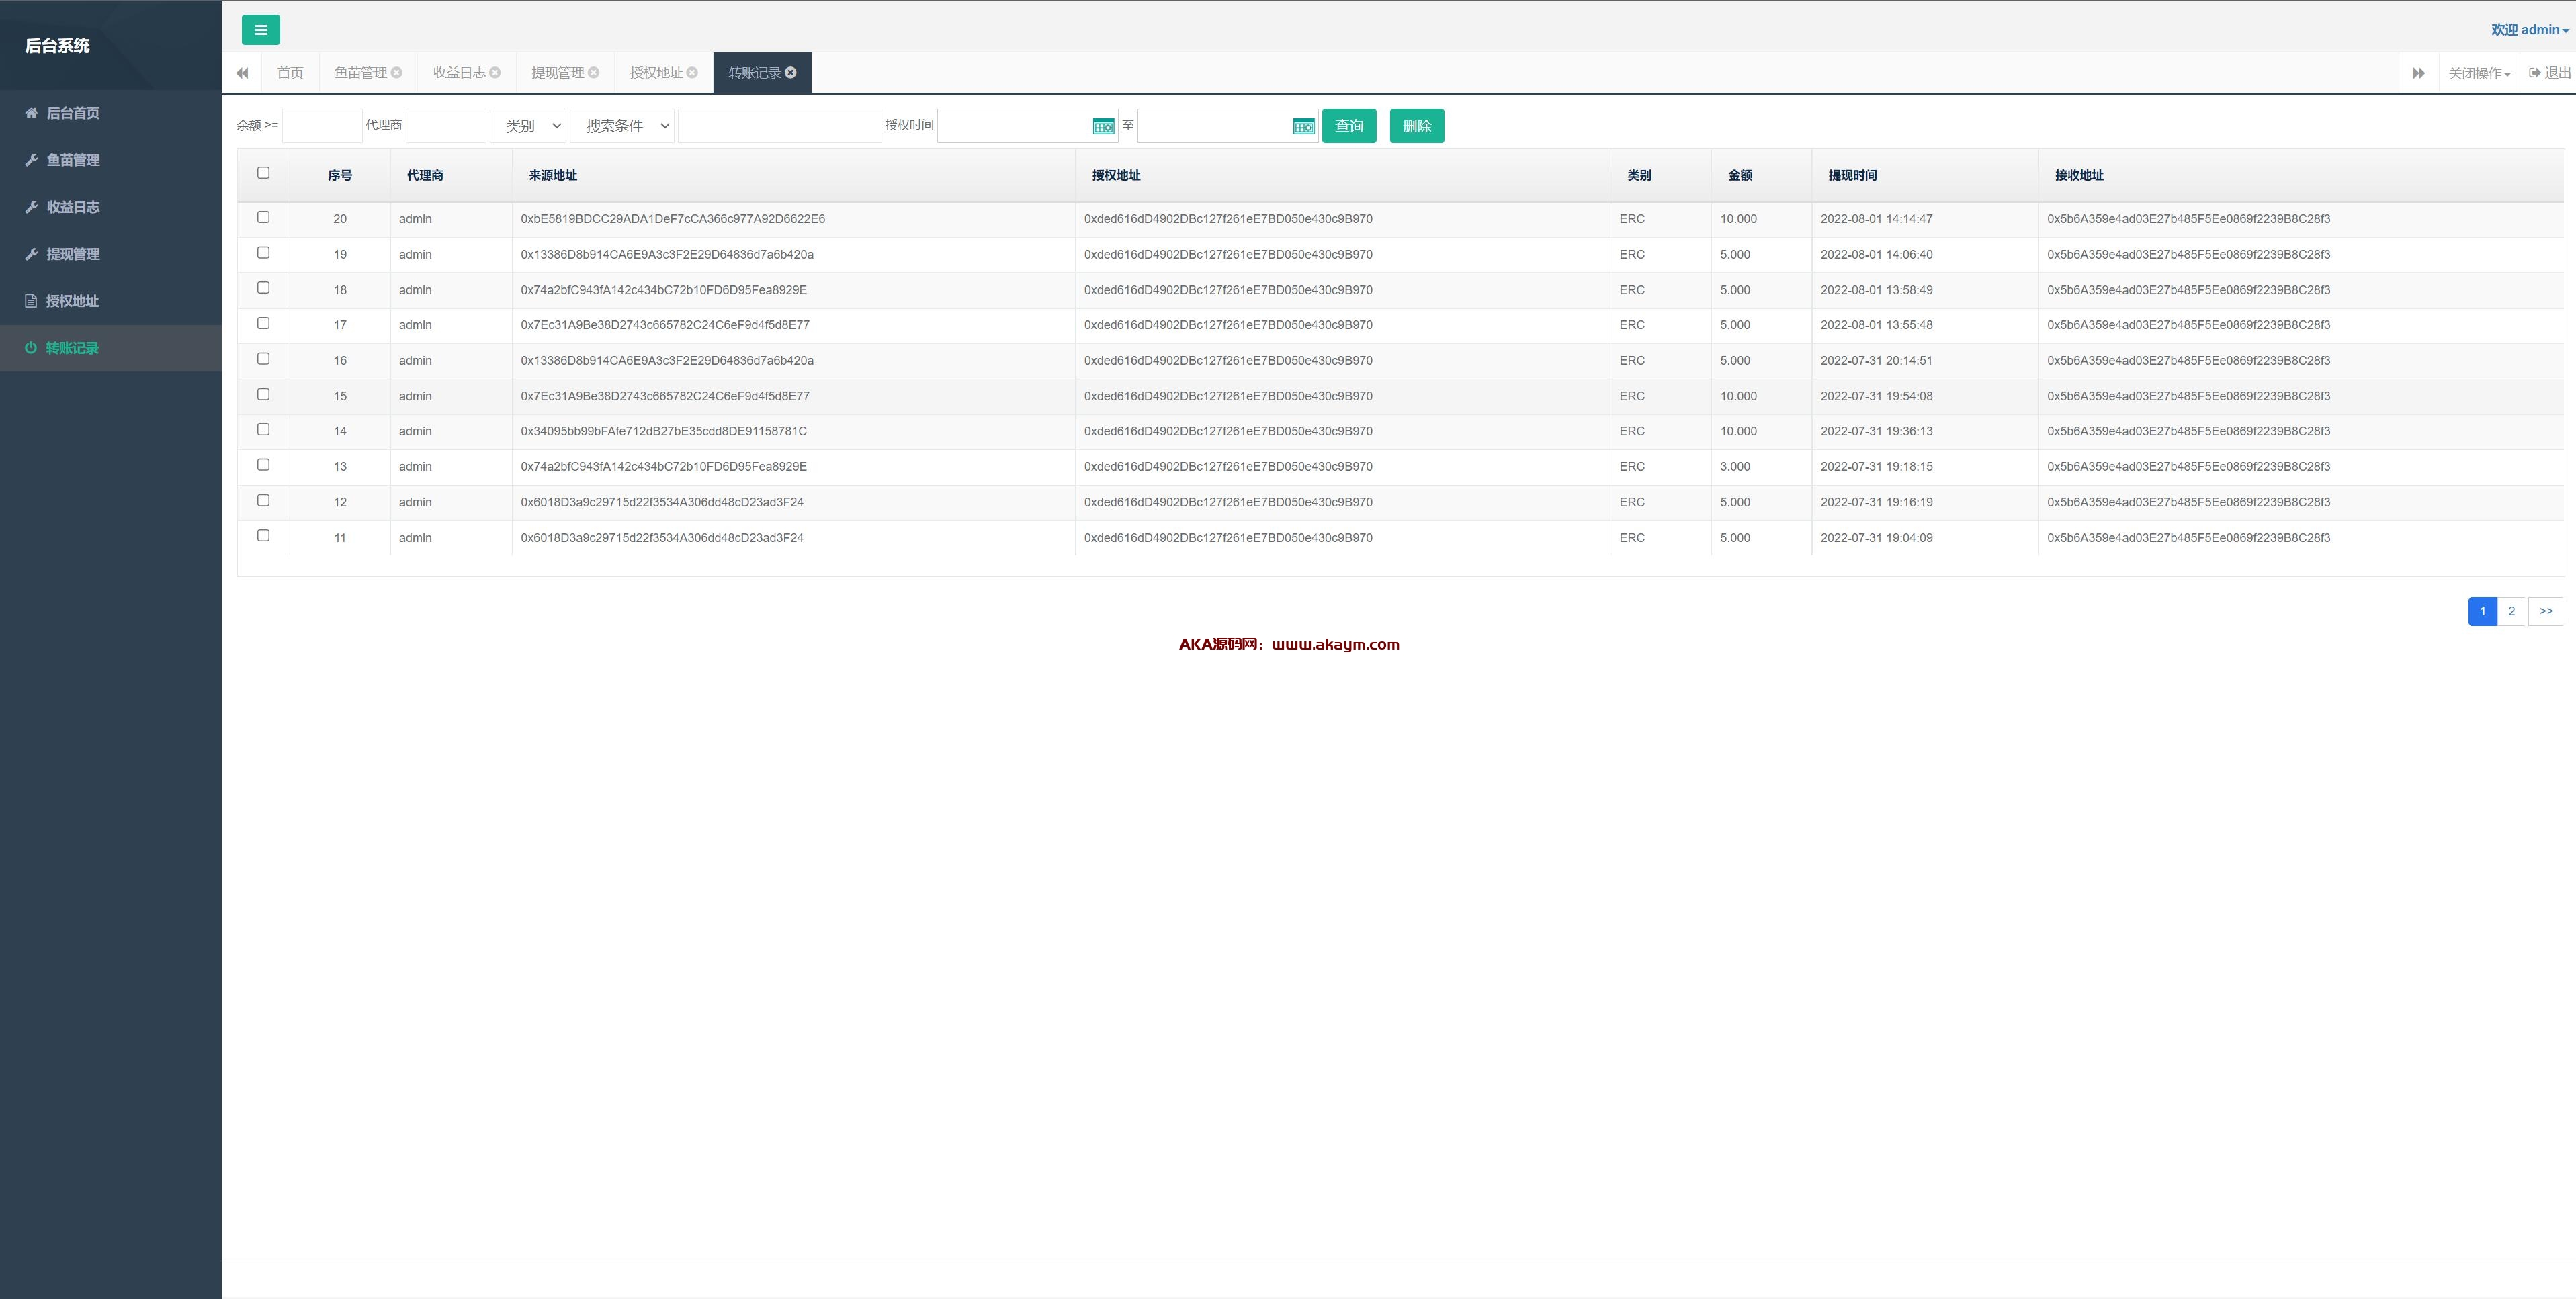Click the 查询 search button
Screen dimensions: 2576x1299
pyautogui.click(x=1349, y=126)
